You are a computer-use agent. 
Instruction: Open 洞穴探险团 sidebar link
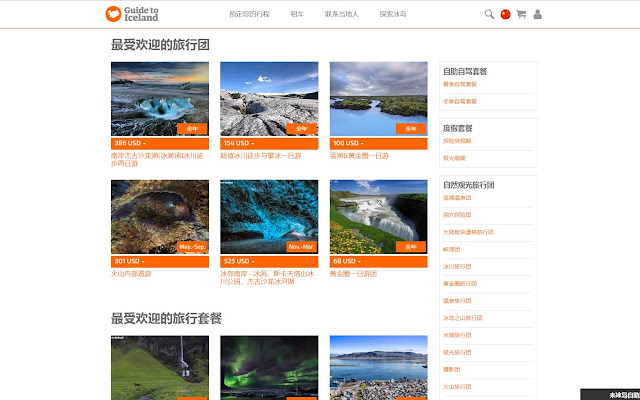(x=457, y=215)
